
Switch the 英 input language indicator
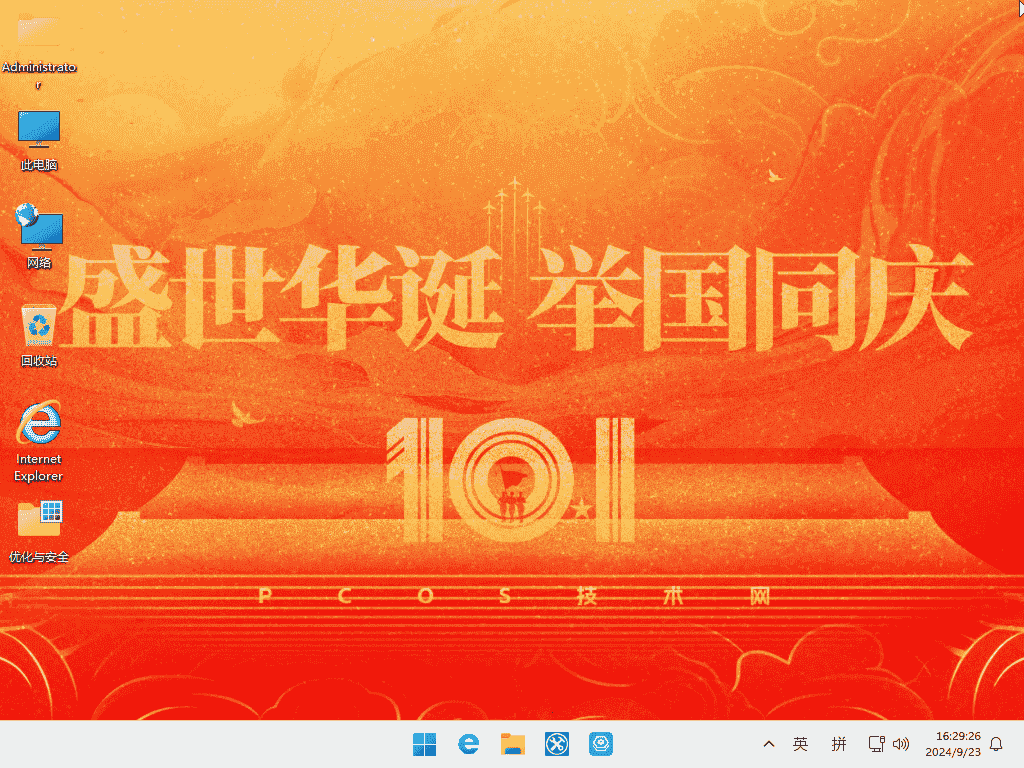click(x=800, y=744)
